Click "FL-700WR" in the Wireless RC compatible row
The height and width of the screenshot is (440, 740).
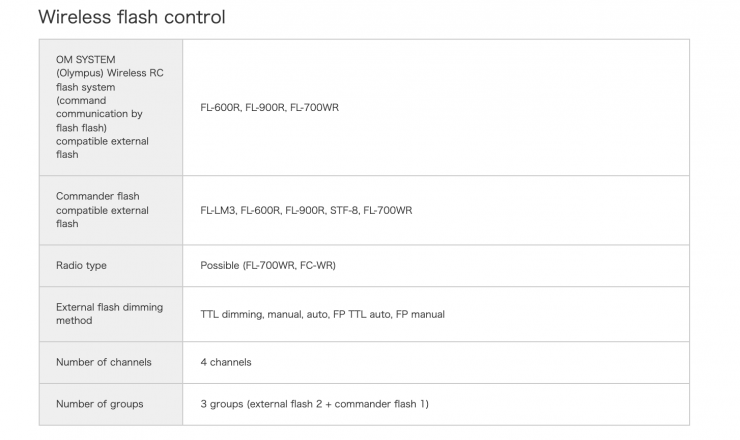[x=315, y=107]
